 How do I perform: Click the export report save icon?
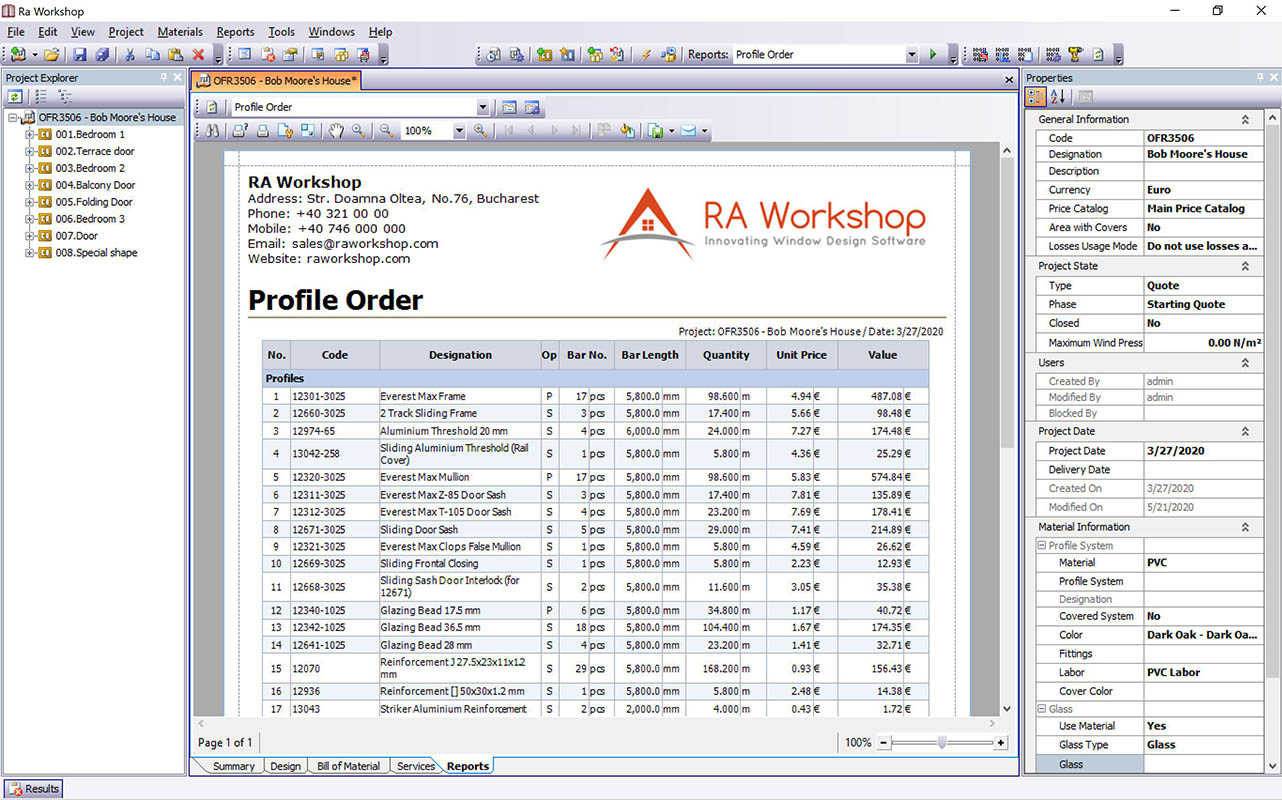pos(655,130)
